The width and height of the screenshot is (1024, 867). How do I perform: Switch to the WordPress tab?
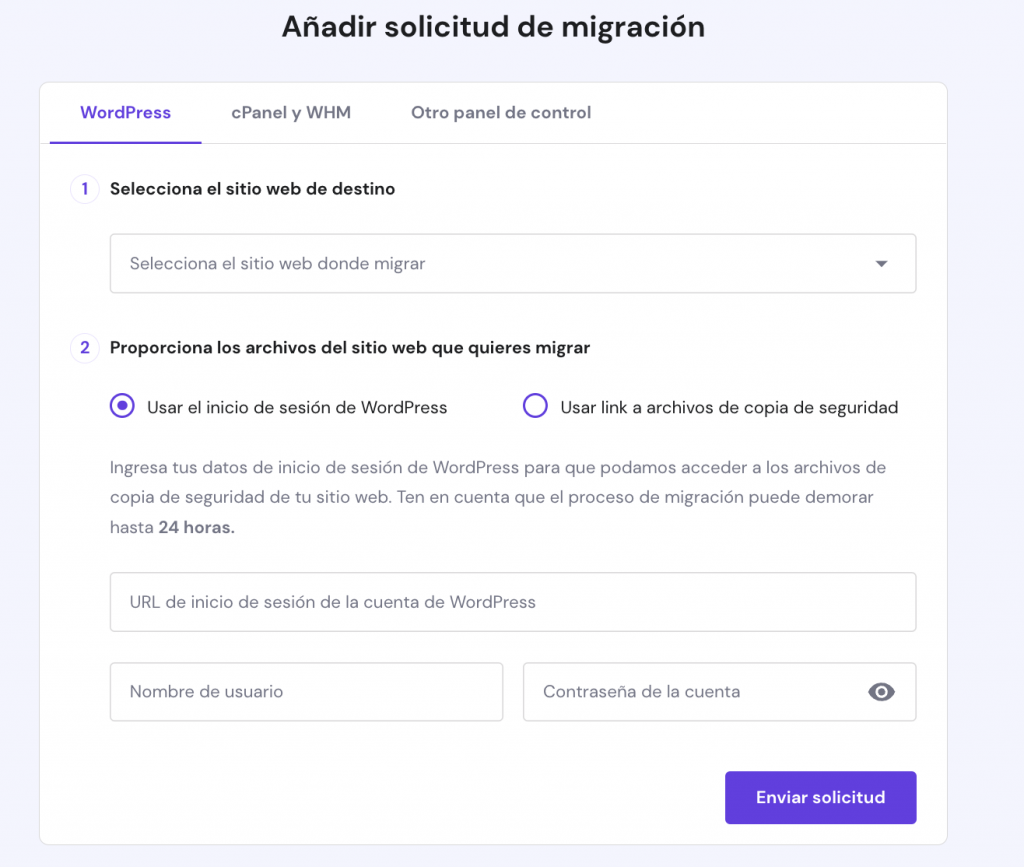pyautogui.click(x=125, y=113)
